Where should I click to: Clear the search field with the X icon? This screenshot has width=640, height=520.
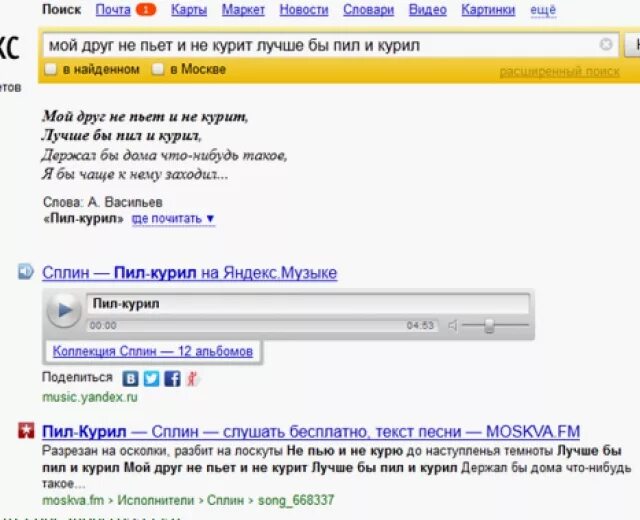coord(606,44)
